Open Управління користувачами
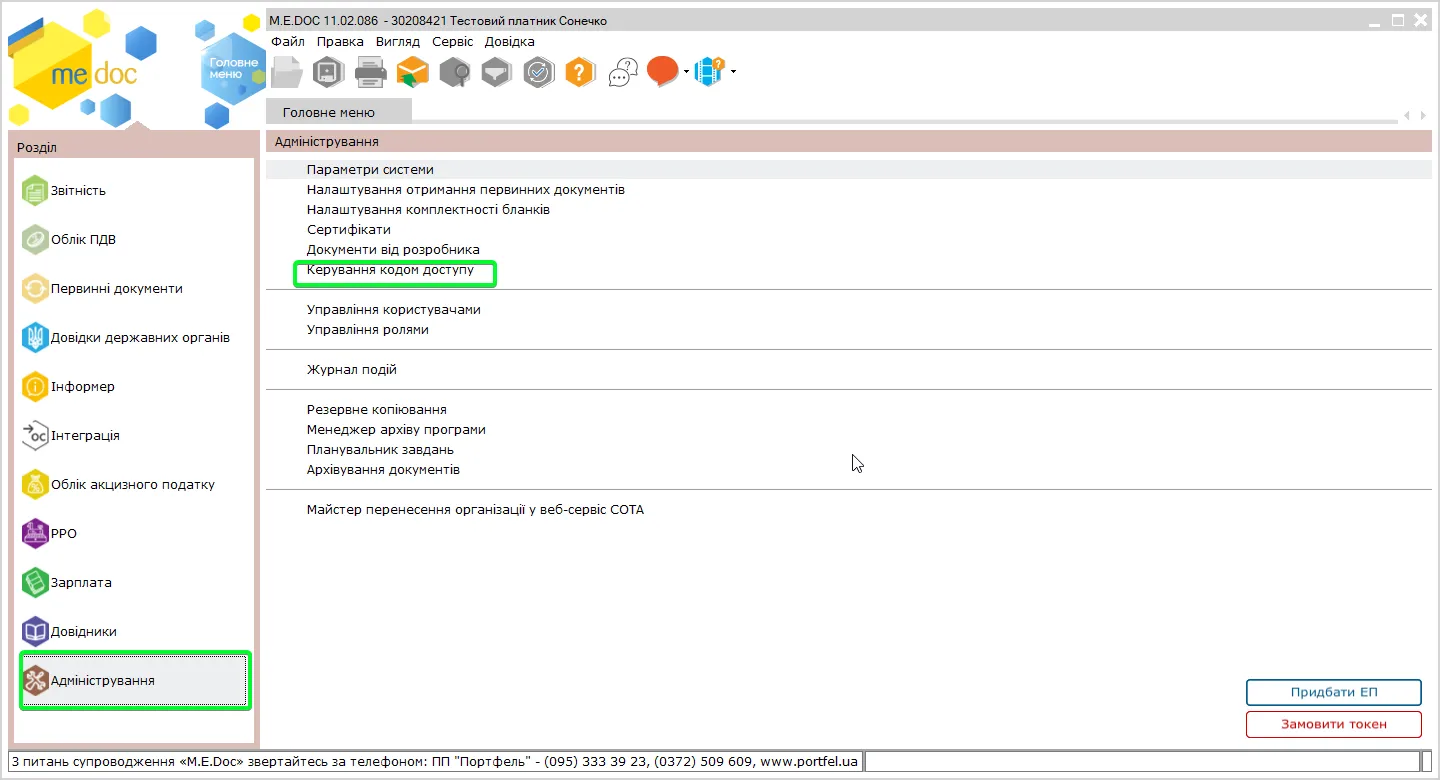The image size is (1440, 780). tap(393, 310)
